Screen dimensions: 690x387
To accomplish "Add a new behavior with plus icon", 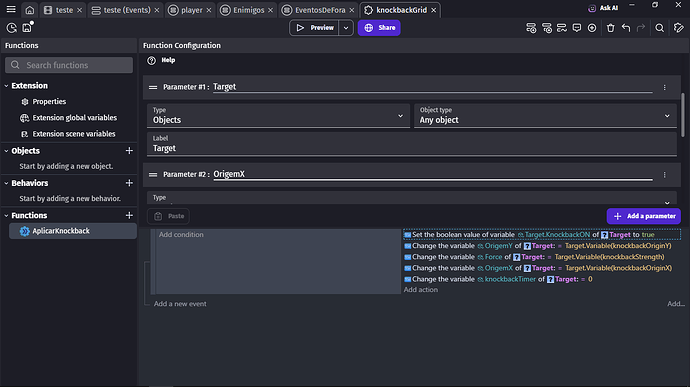I will click(129, 183).
